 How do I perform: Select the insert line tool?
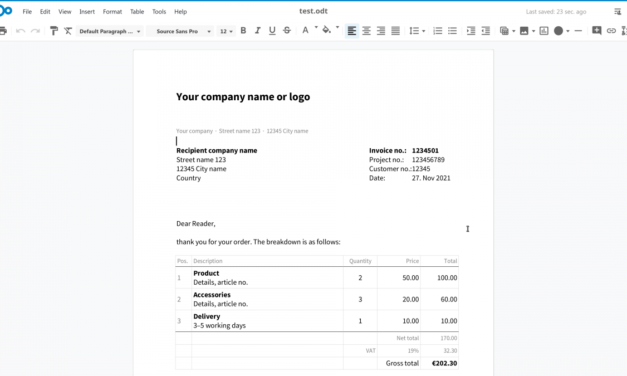(x=578, y=31)
